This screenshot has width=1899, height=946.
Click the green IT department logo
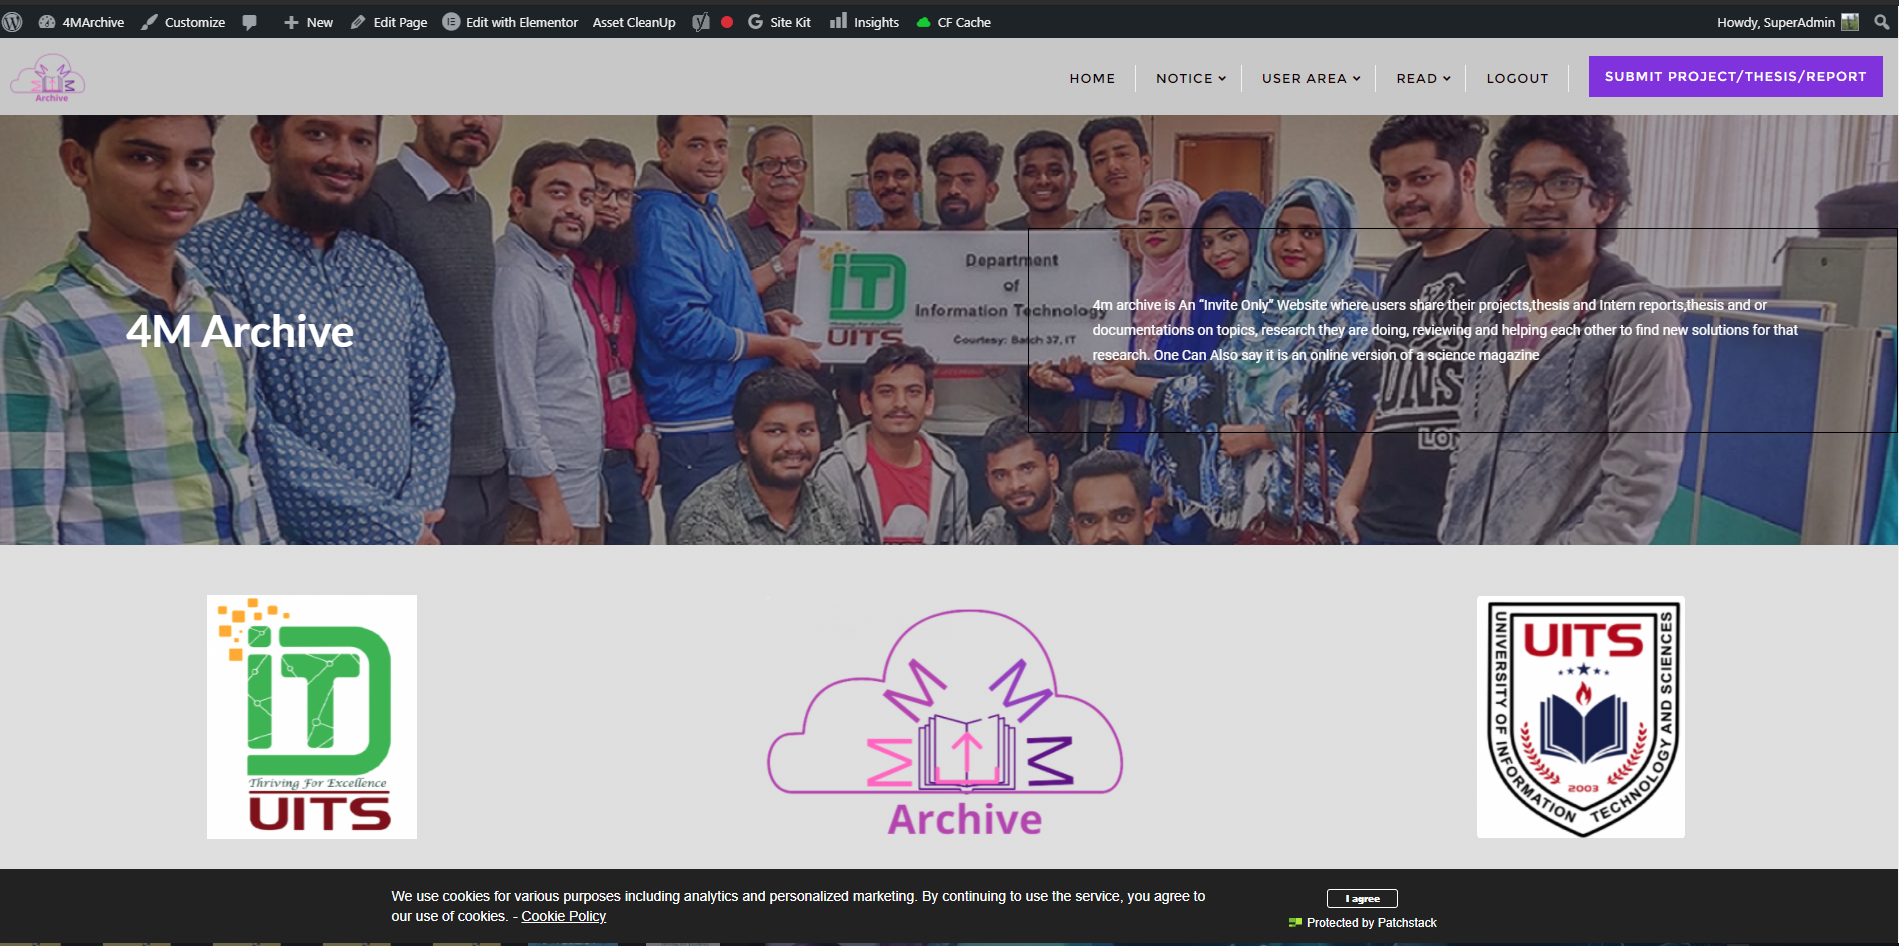click(x=312, y=717)
